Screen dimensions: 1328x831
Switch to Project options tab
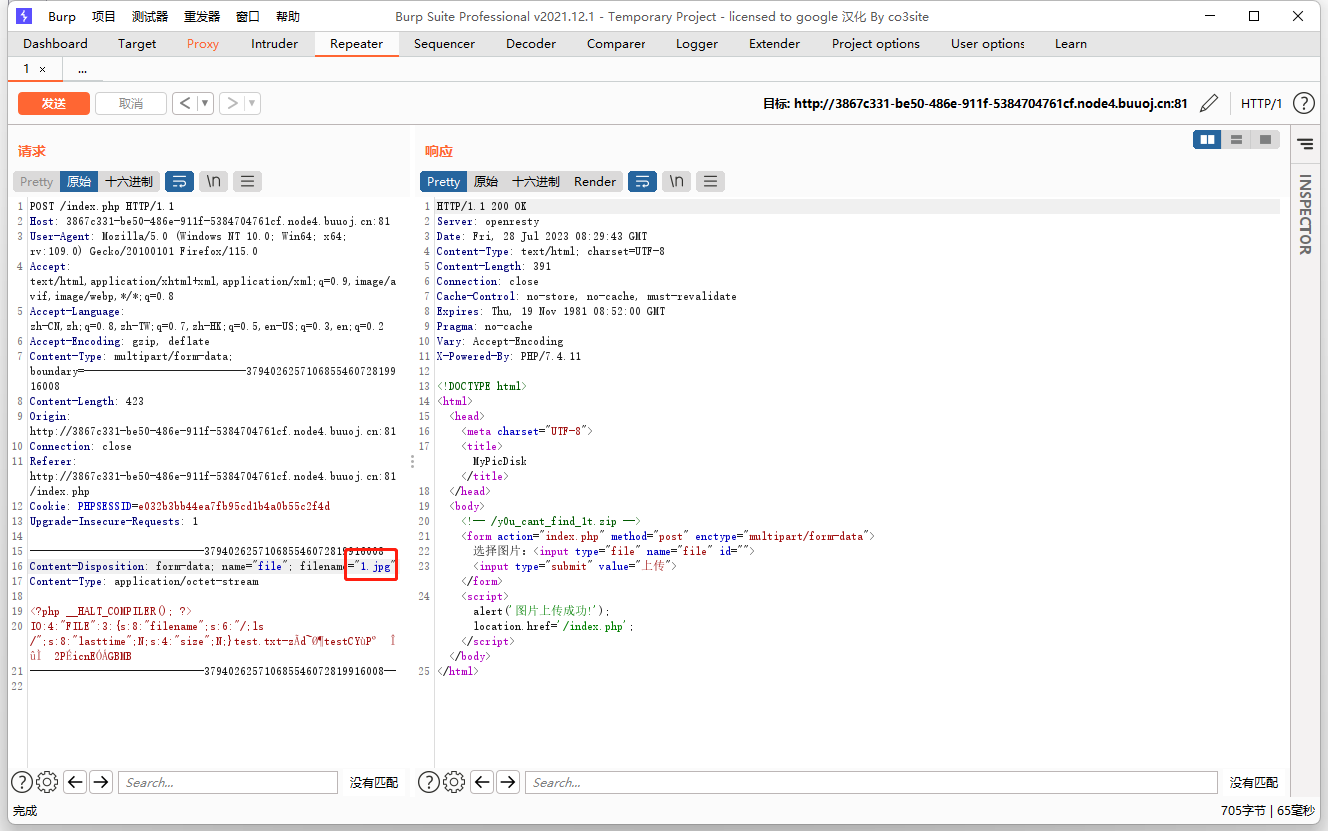coord(876,44)
